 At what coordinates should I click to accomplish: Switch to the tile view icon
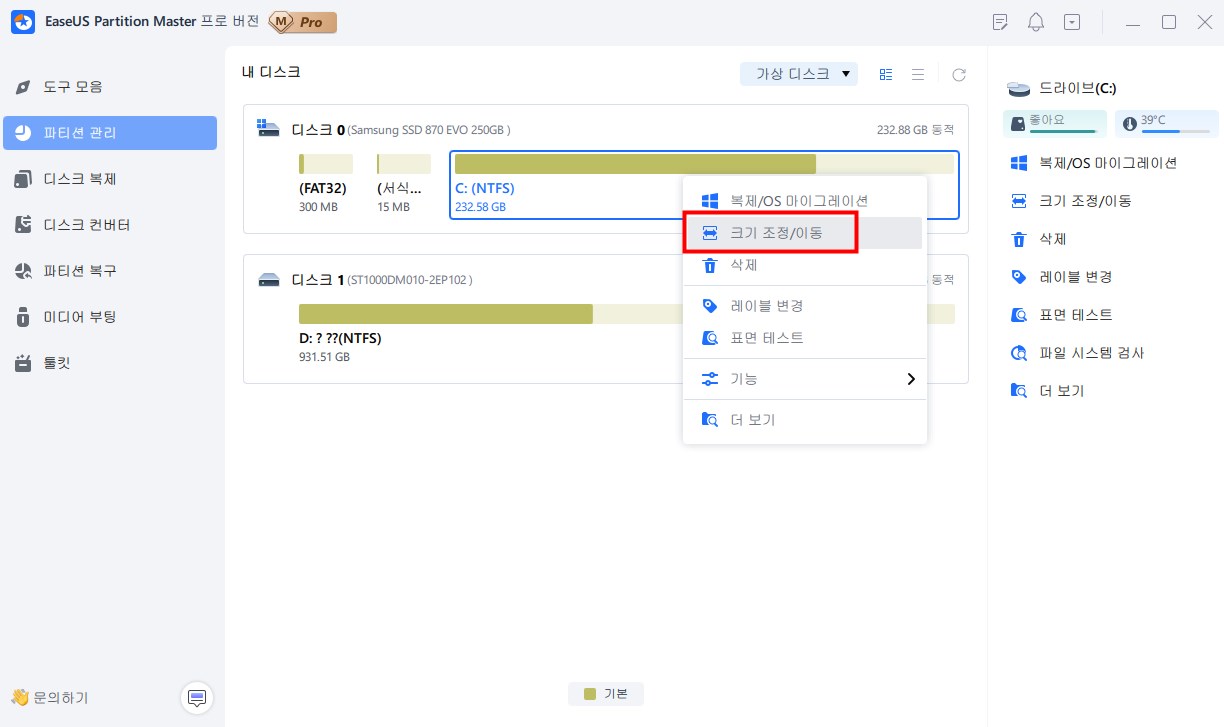click(x=885, y=74)
